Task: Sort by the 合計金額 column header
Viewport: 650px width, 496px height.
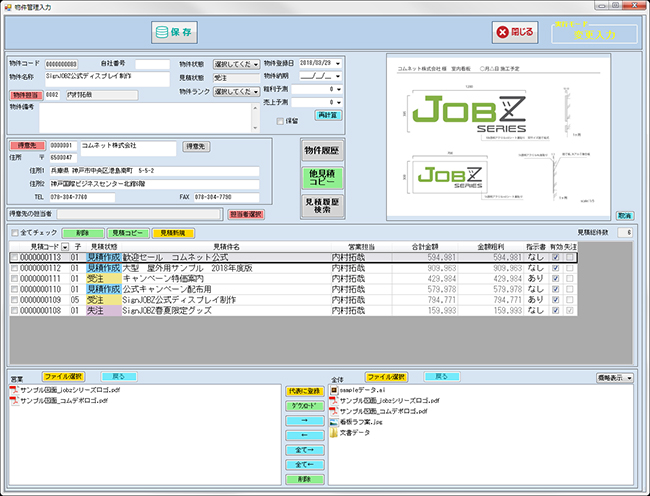Action: click(x=424, y=247)
